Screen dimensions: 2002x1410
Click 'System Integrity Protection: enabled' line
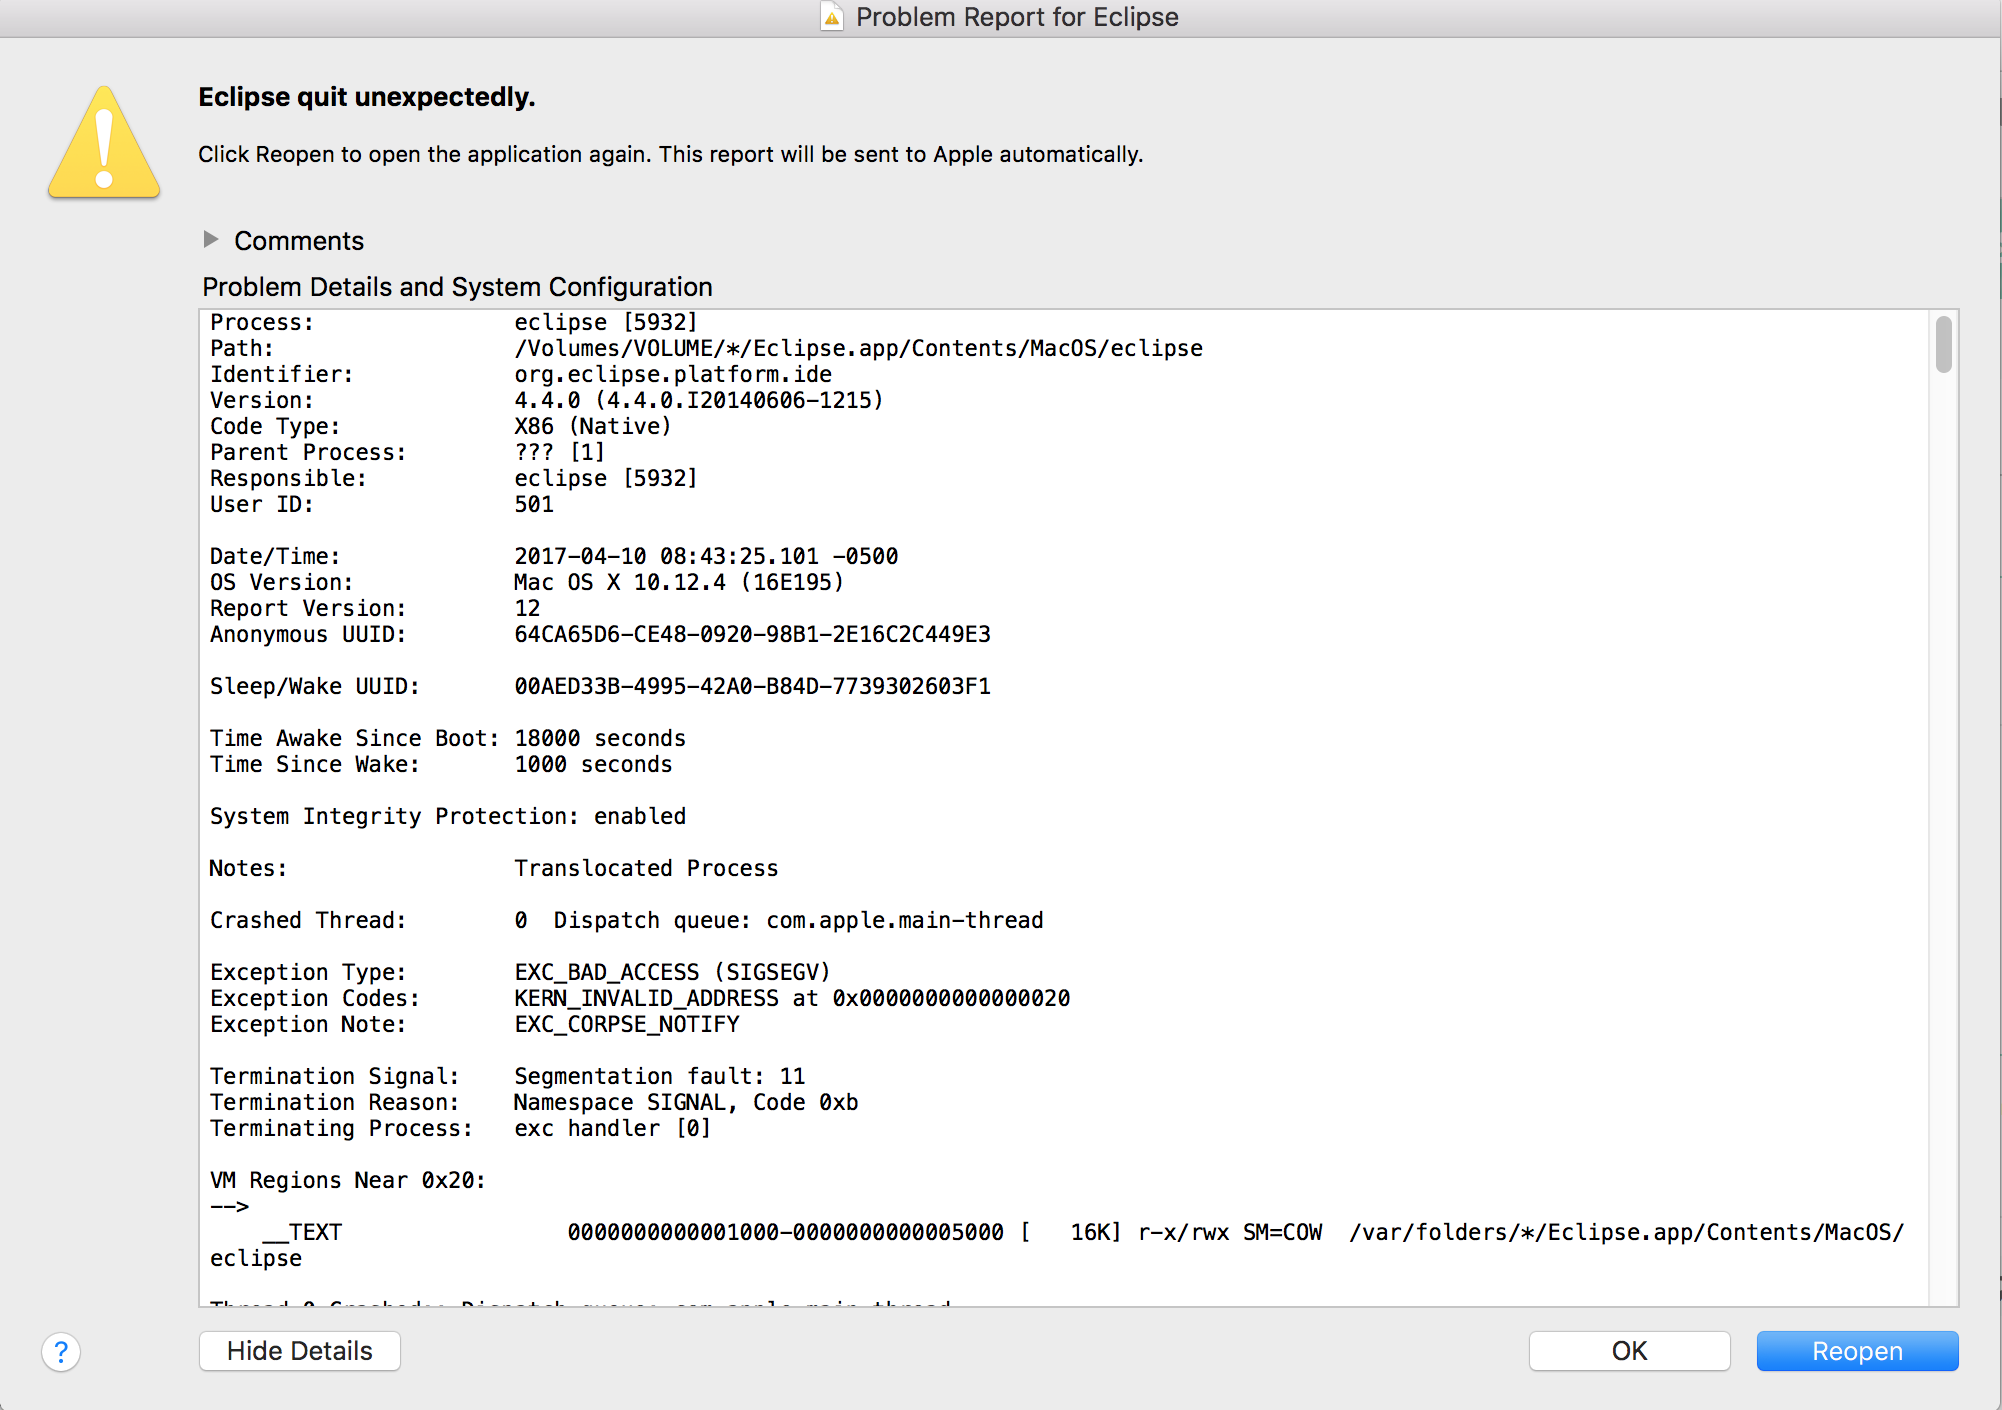448,816
